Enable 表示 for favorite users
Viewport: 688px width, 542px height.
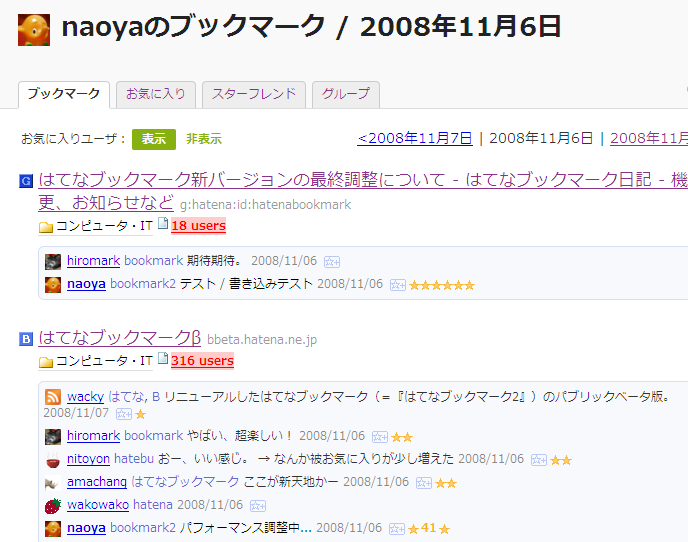[154, 139]
